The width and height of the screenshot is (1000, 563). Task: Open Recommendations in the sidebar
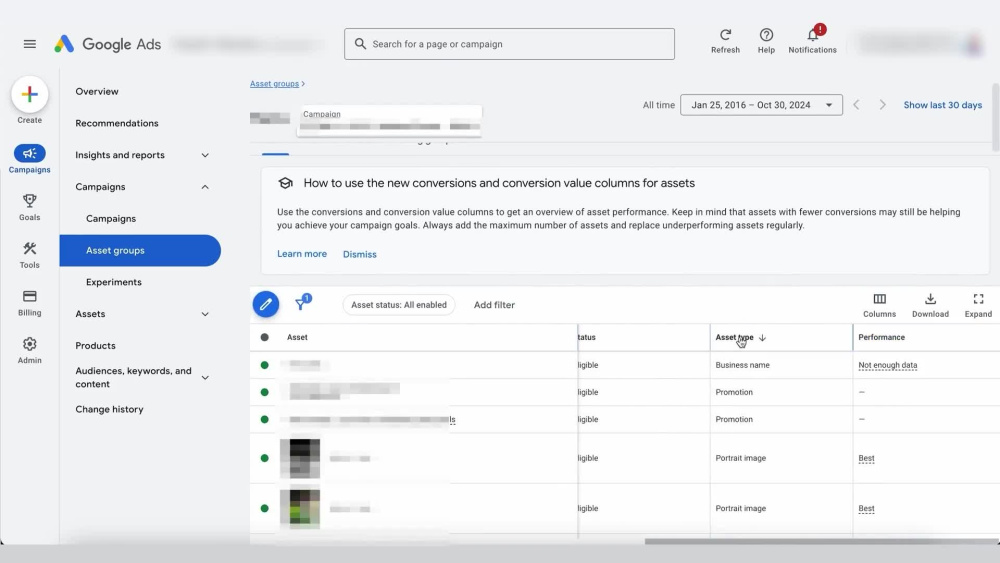coord(117,123)
